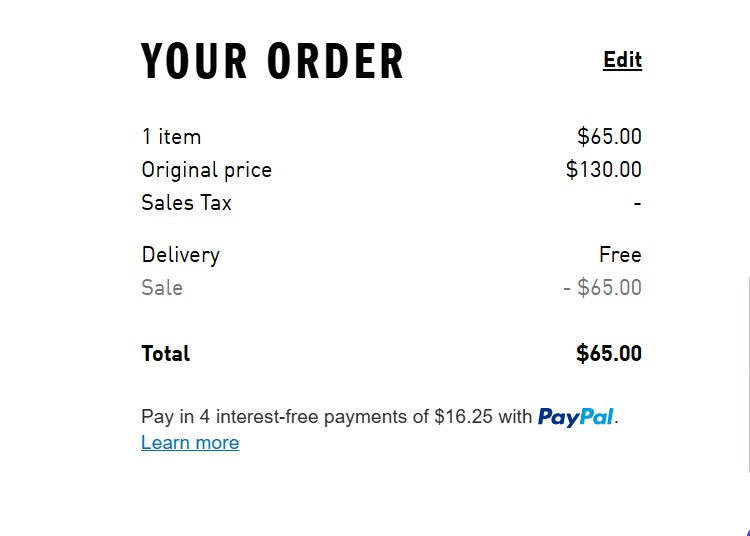
Task: Click the $16.25 installment amount
Action: pos(463,417)
